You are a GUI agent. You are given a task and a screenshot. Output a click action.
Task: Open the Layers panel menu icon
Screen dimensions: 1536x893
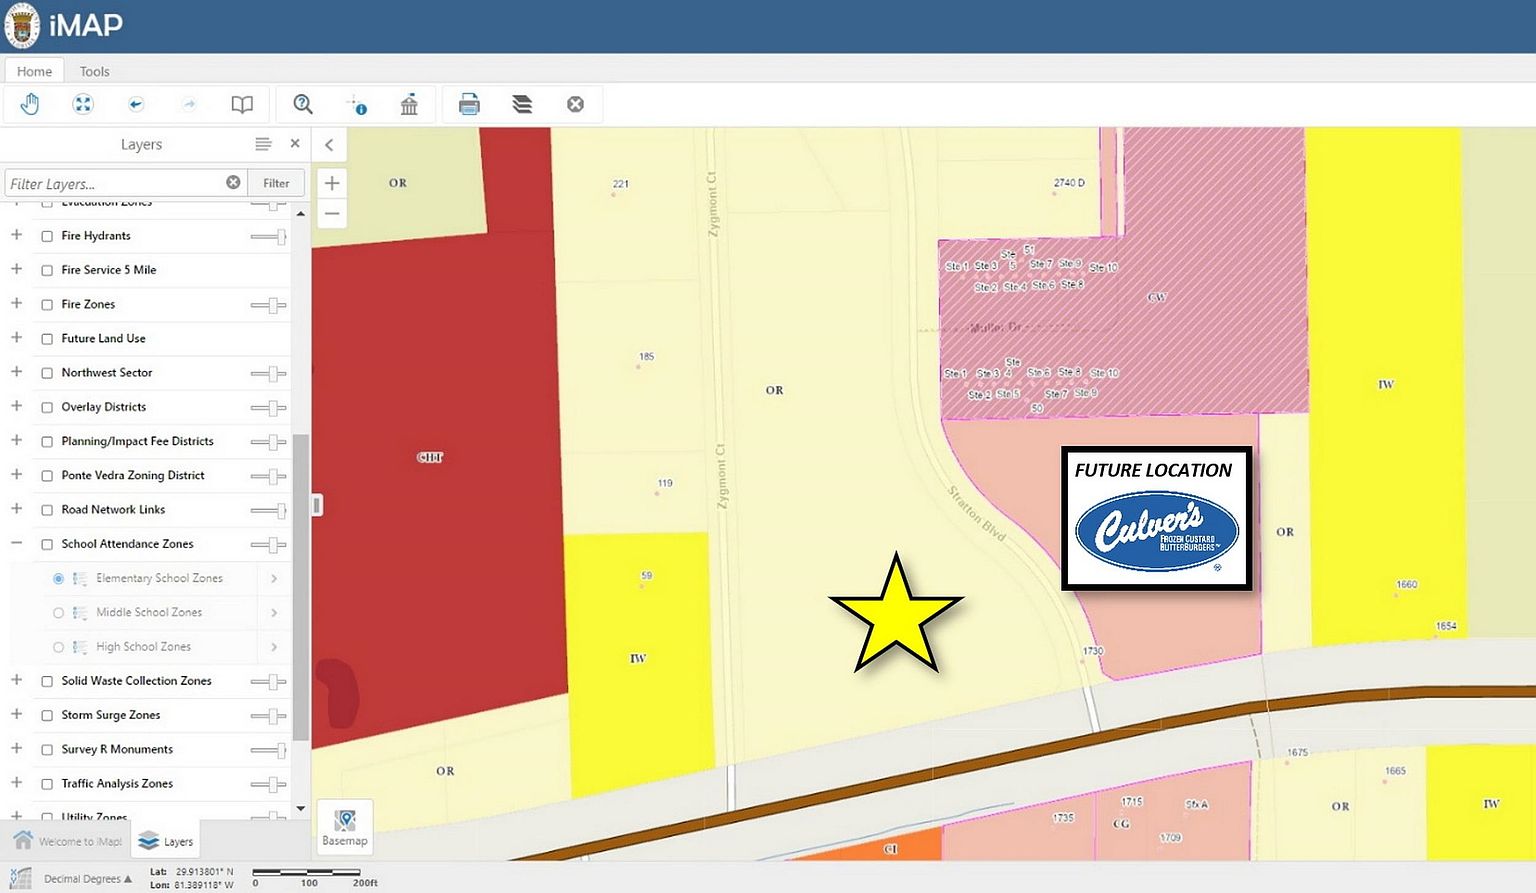(x=263, y=144)
